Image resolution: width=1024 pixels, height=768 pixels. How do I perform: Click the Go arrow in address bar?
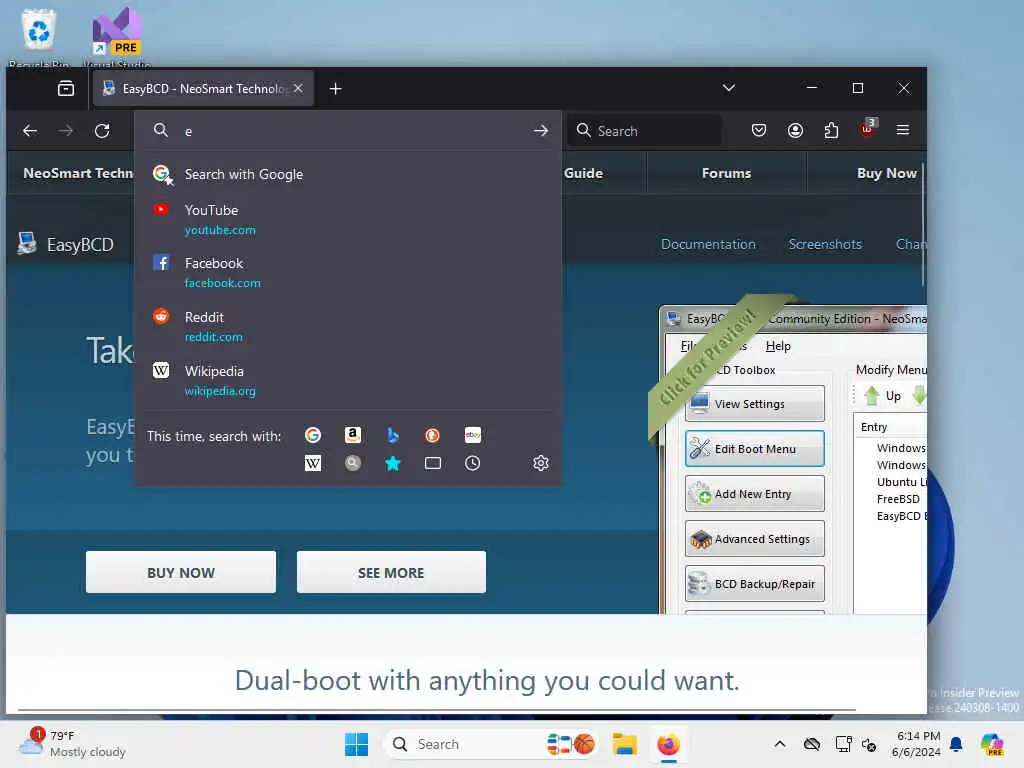pos(540,131)
